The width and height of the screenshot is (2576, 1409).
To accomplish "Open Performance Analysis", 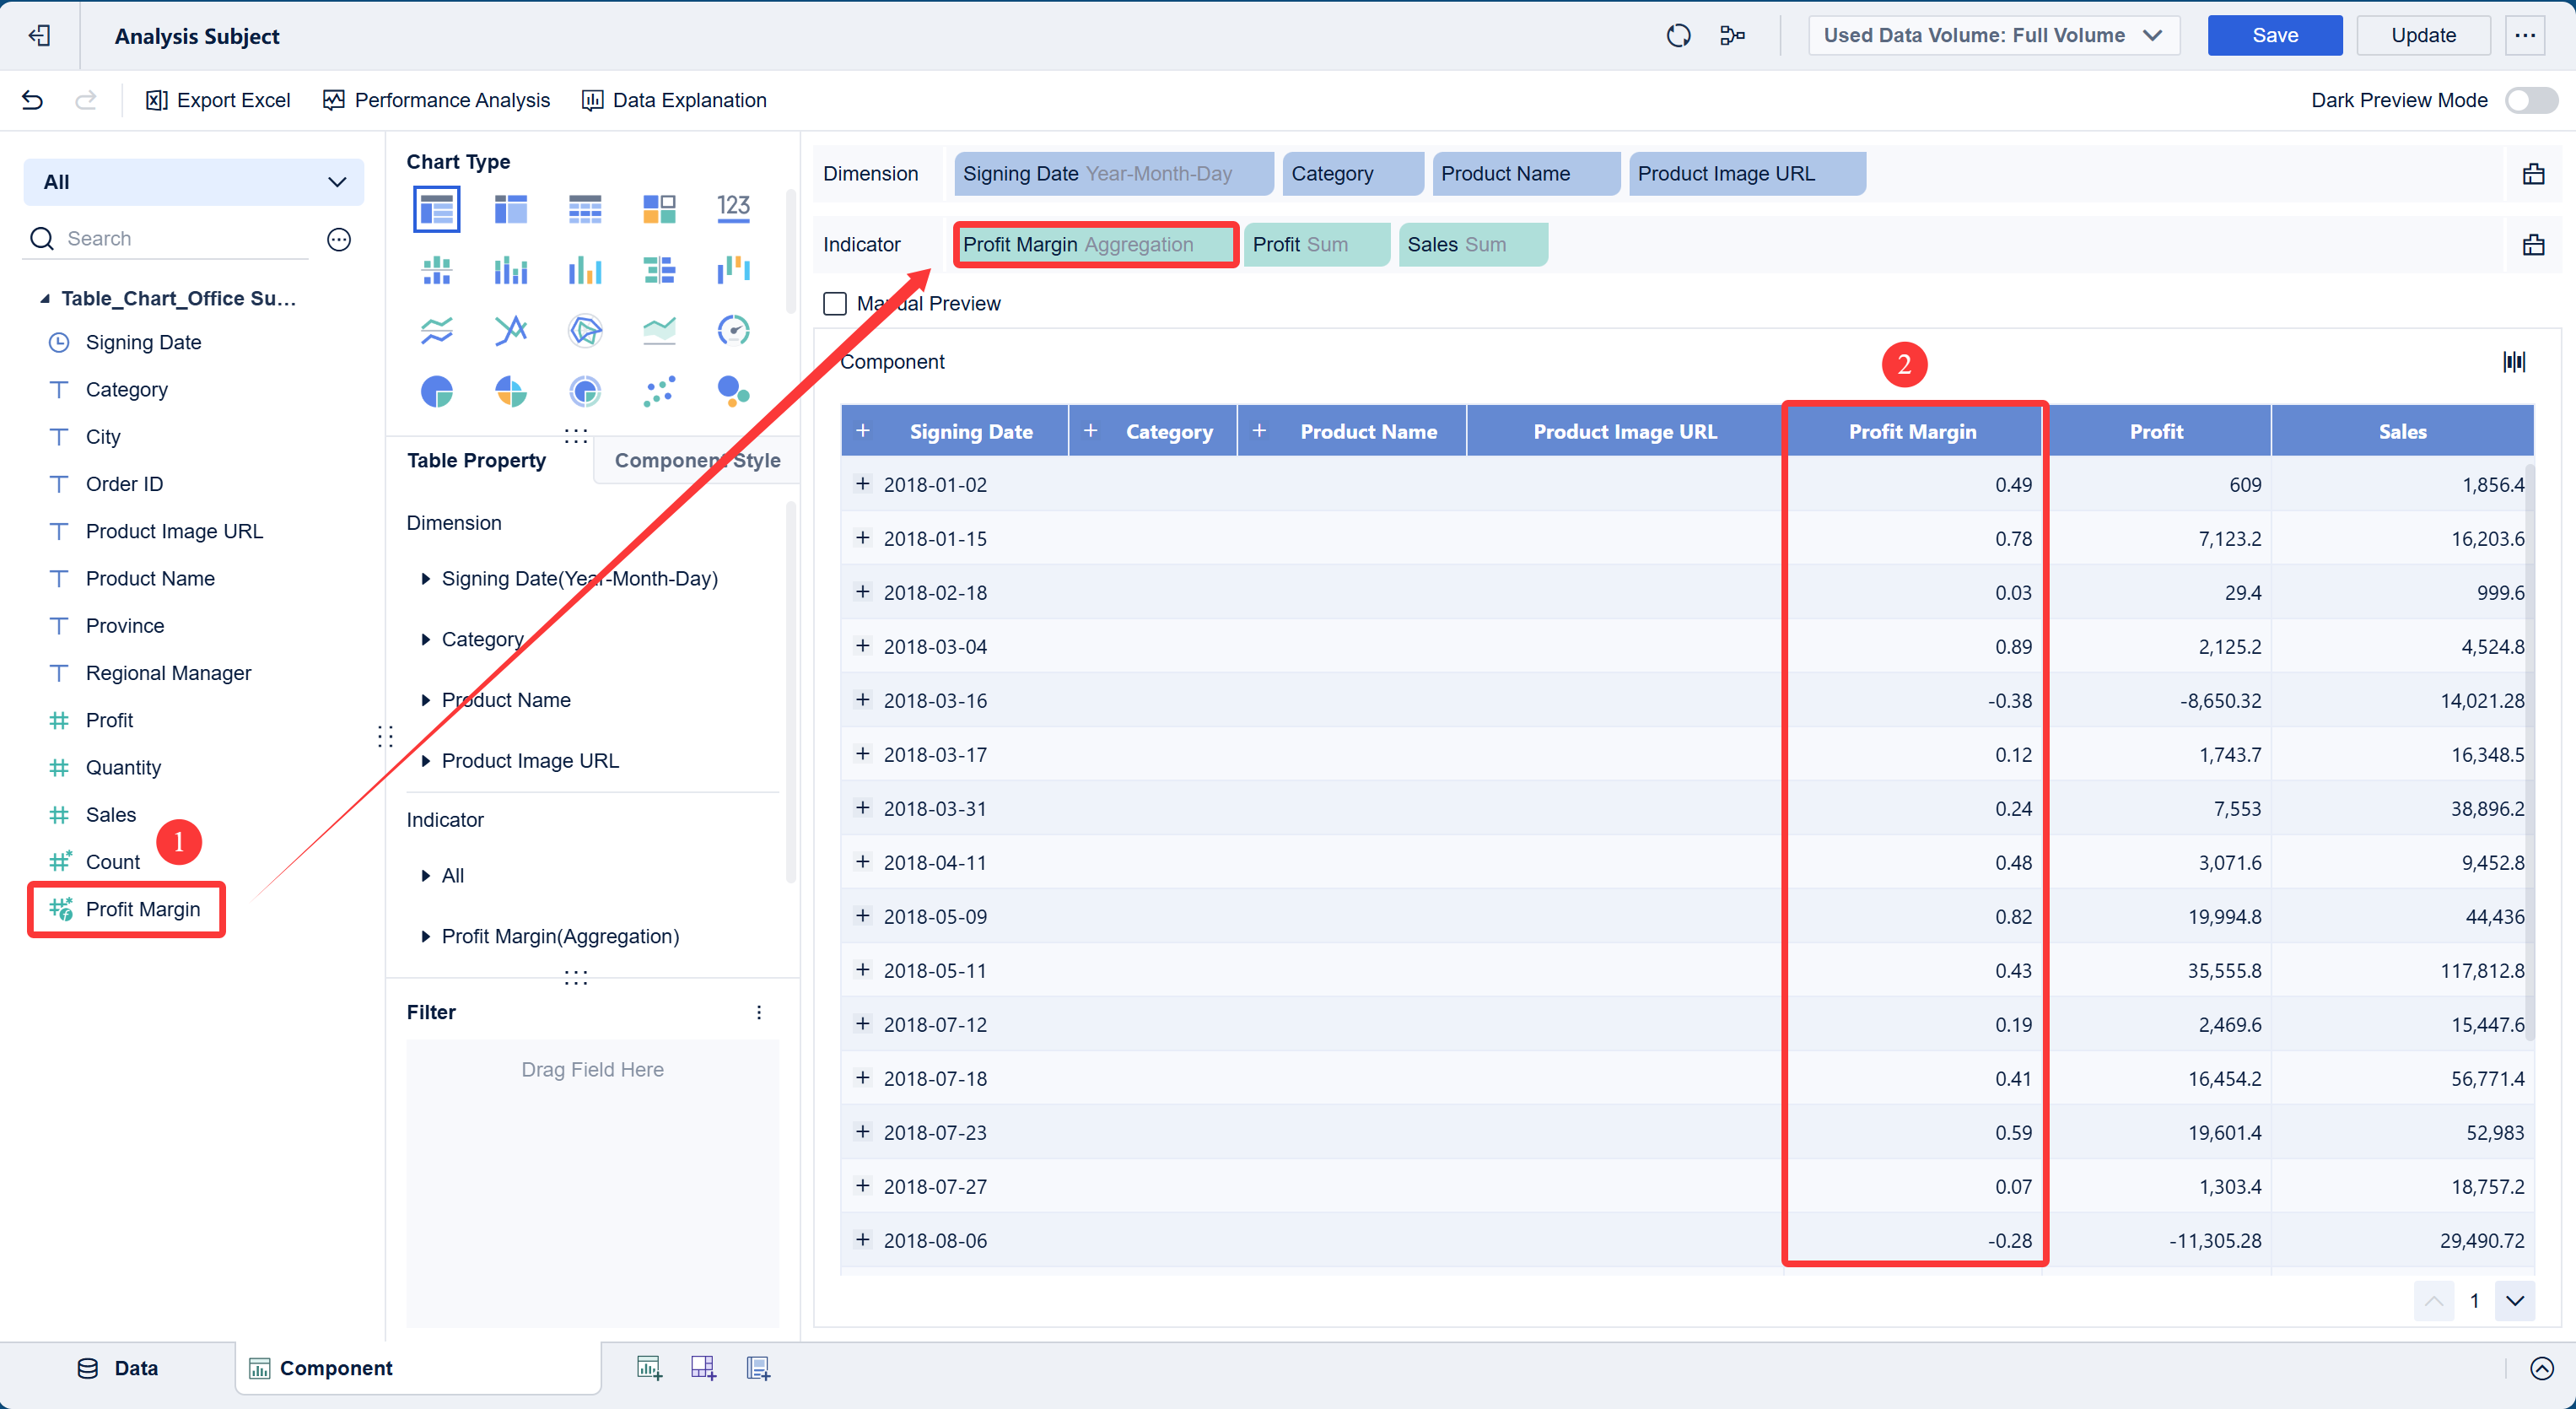I will click(x=436, y=100).
